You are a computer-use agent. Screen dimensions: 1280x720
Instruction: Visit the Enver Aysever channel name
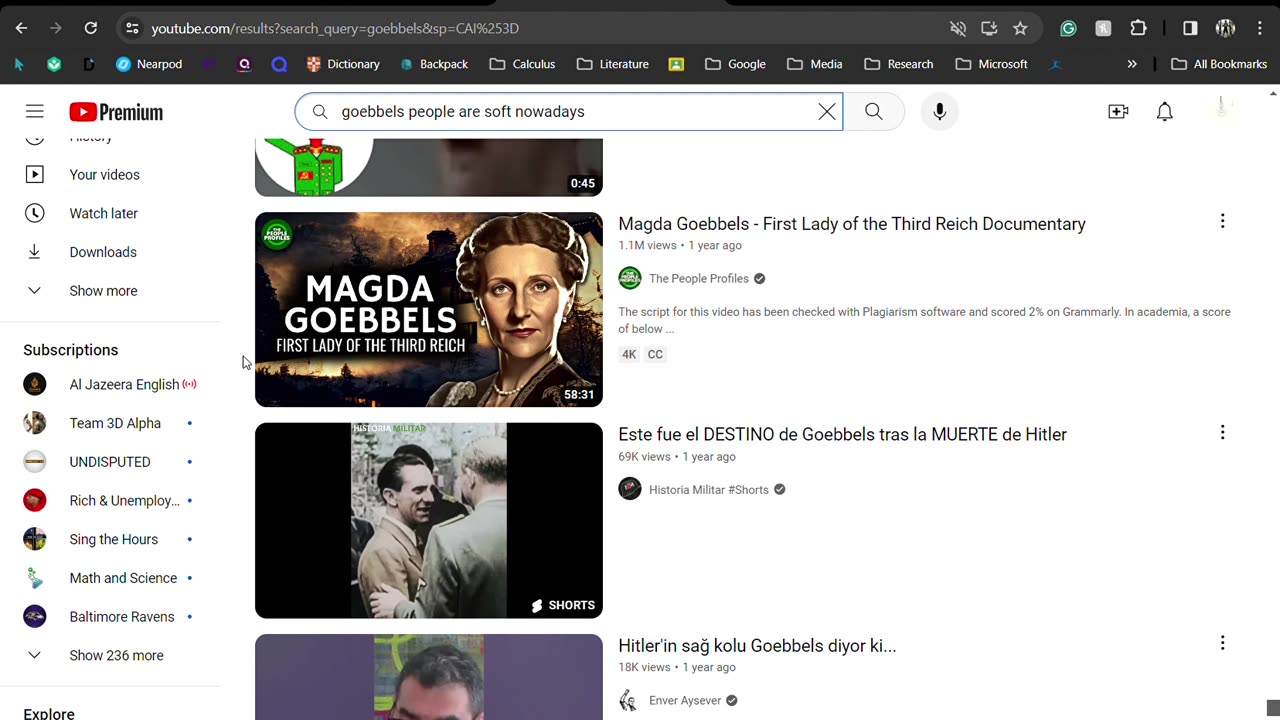coord(685,701)
